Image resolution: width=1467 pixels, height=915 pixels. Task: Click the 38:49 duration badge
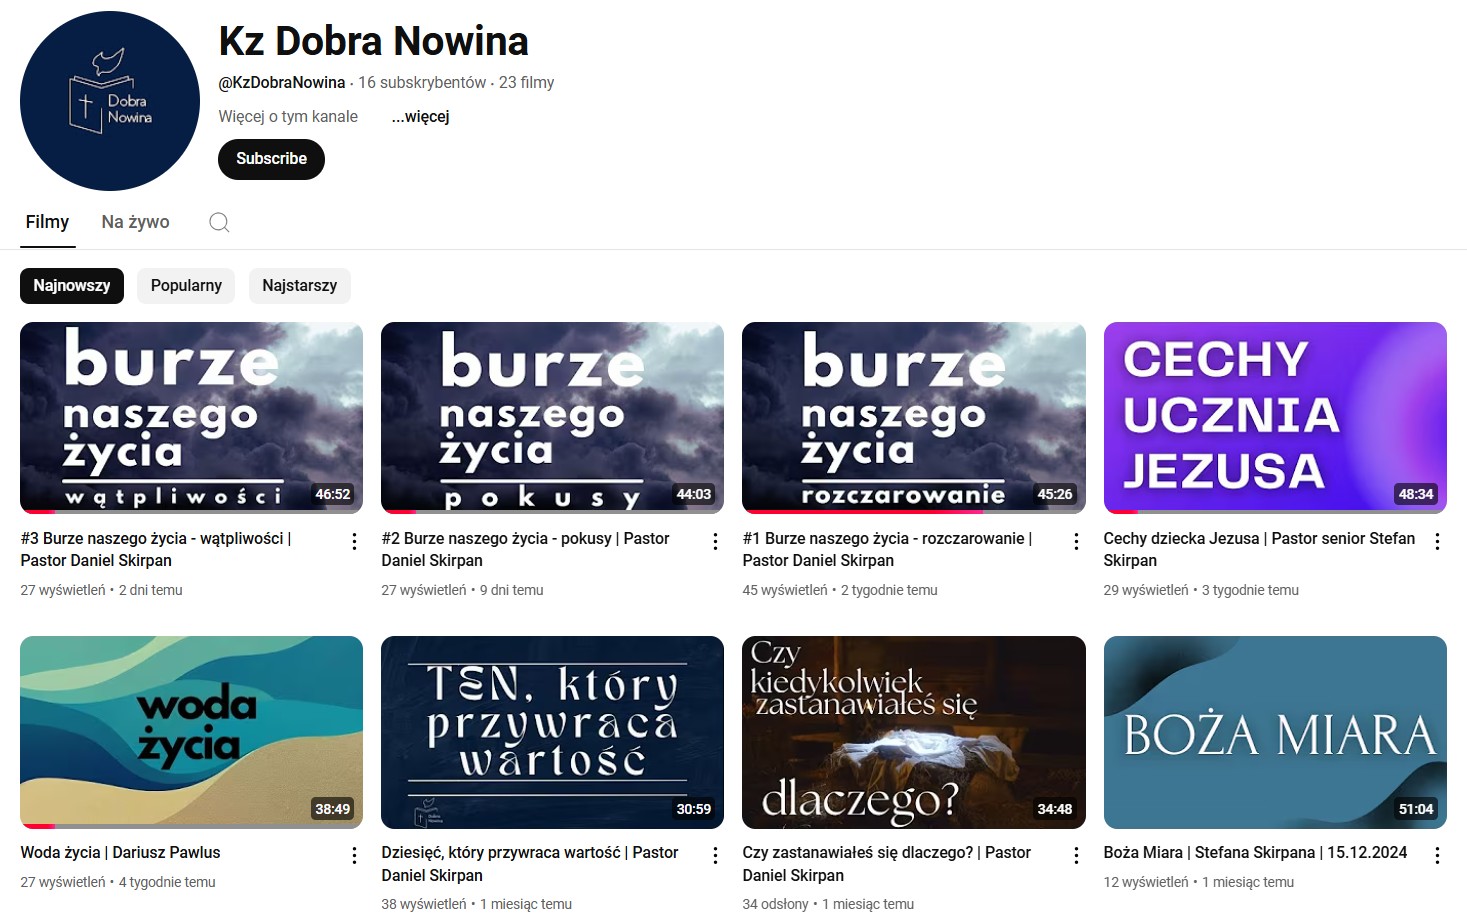click(333, 809)
